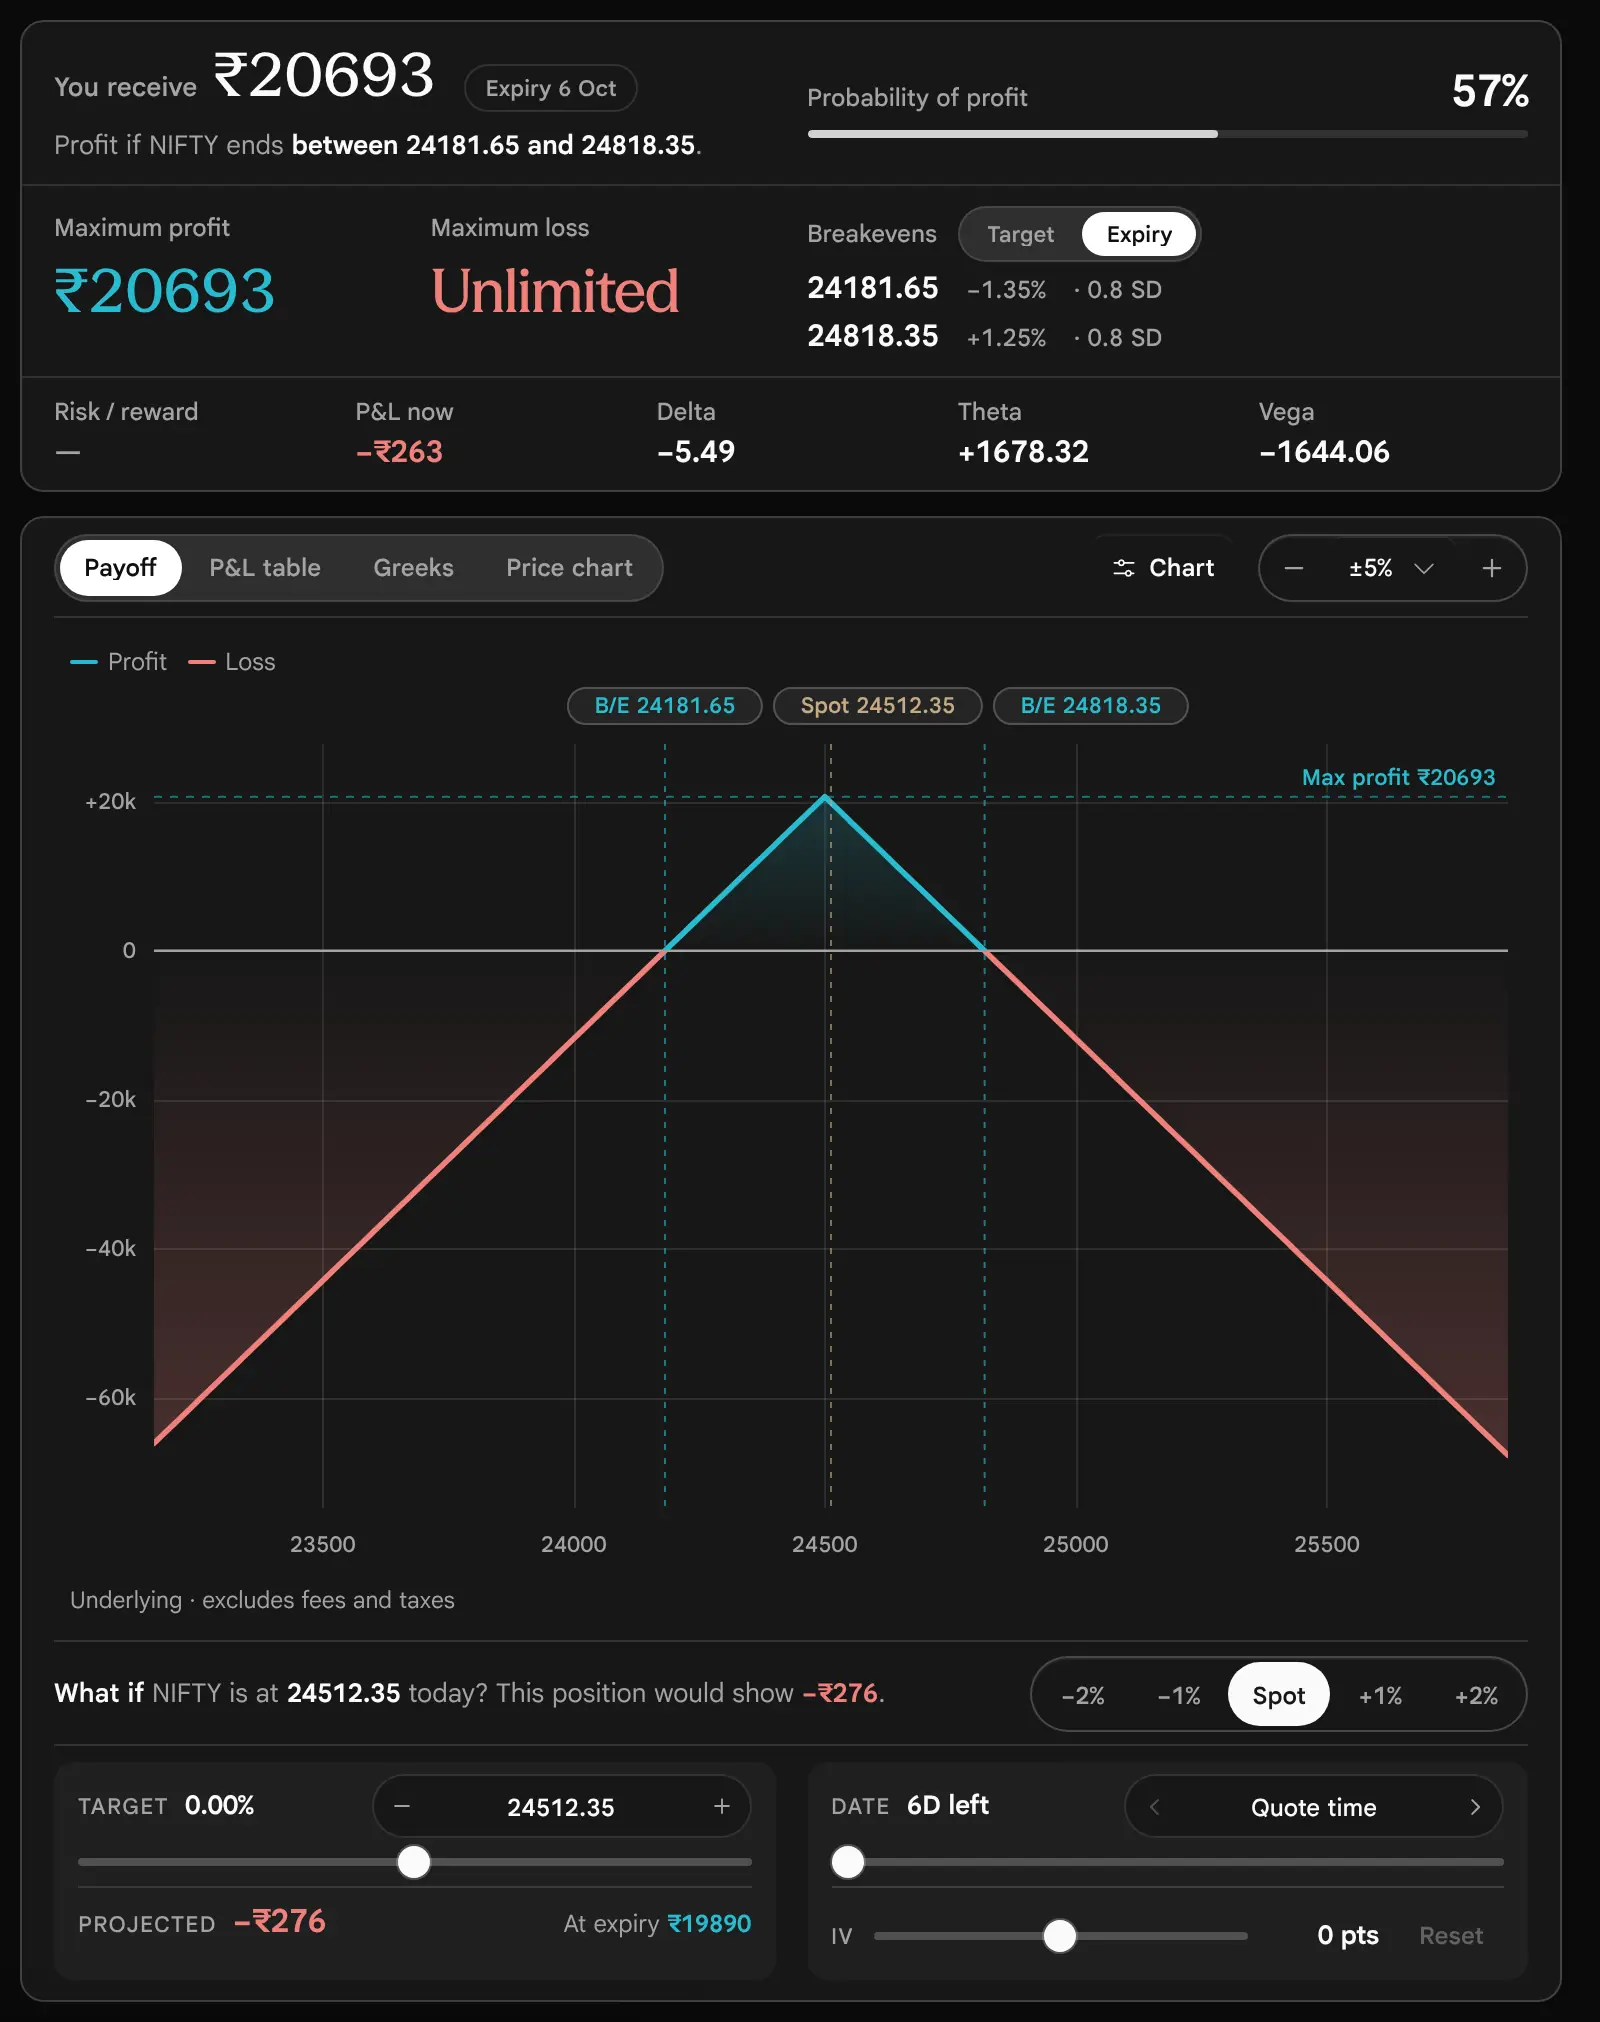
Task: Select the -1% what-if scenario
Action: coord(1179,1695)
